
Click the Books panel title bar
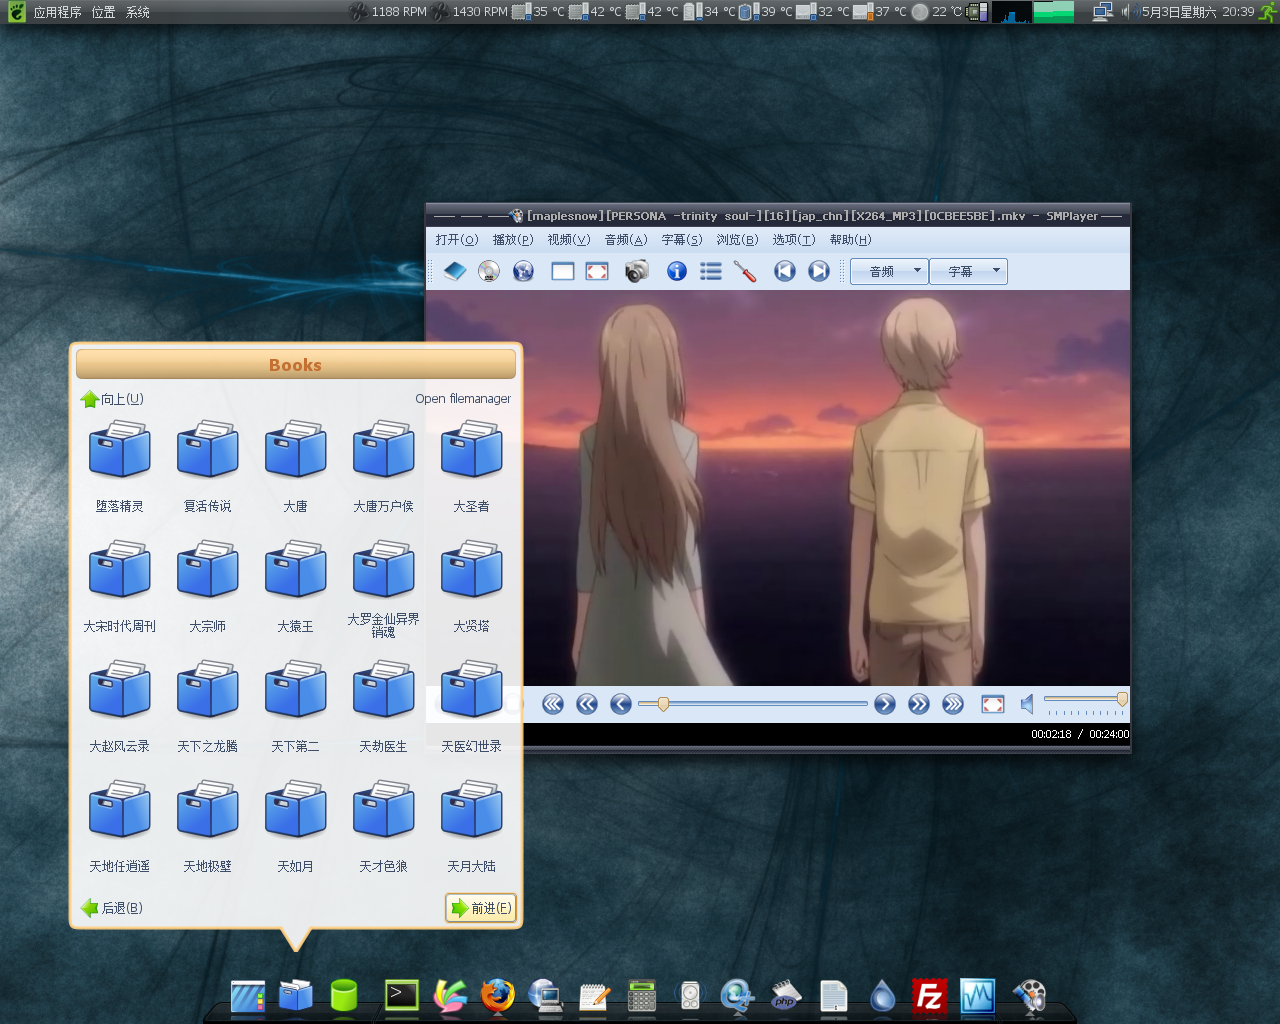tap(296, 365)
